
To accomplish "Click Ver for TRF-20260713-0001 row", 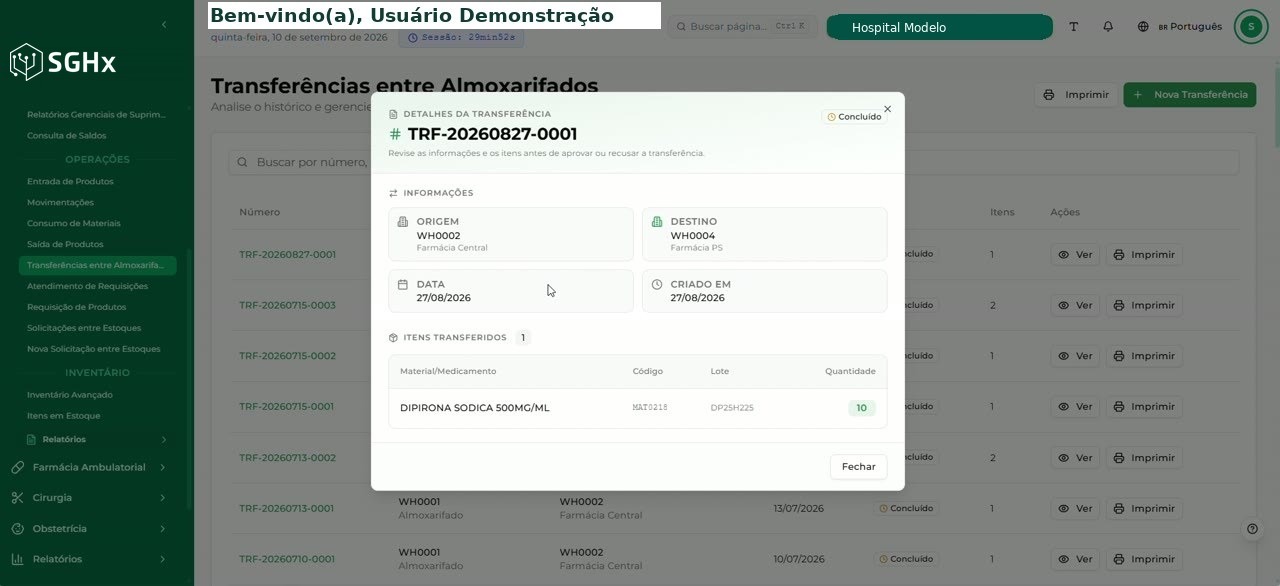I will click(1075, 509).
